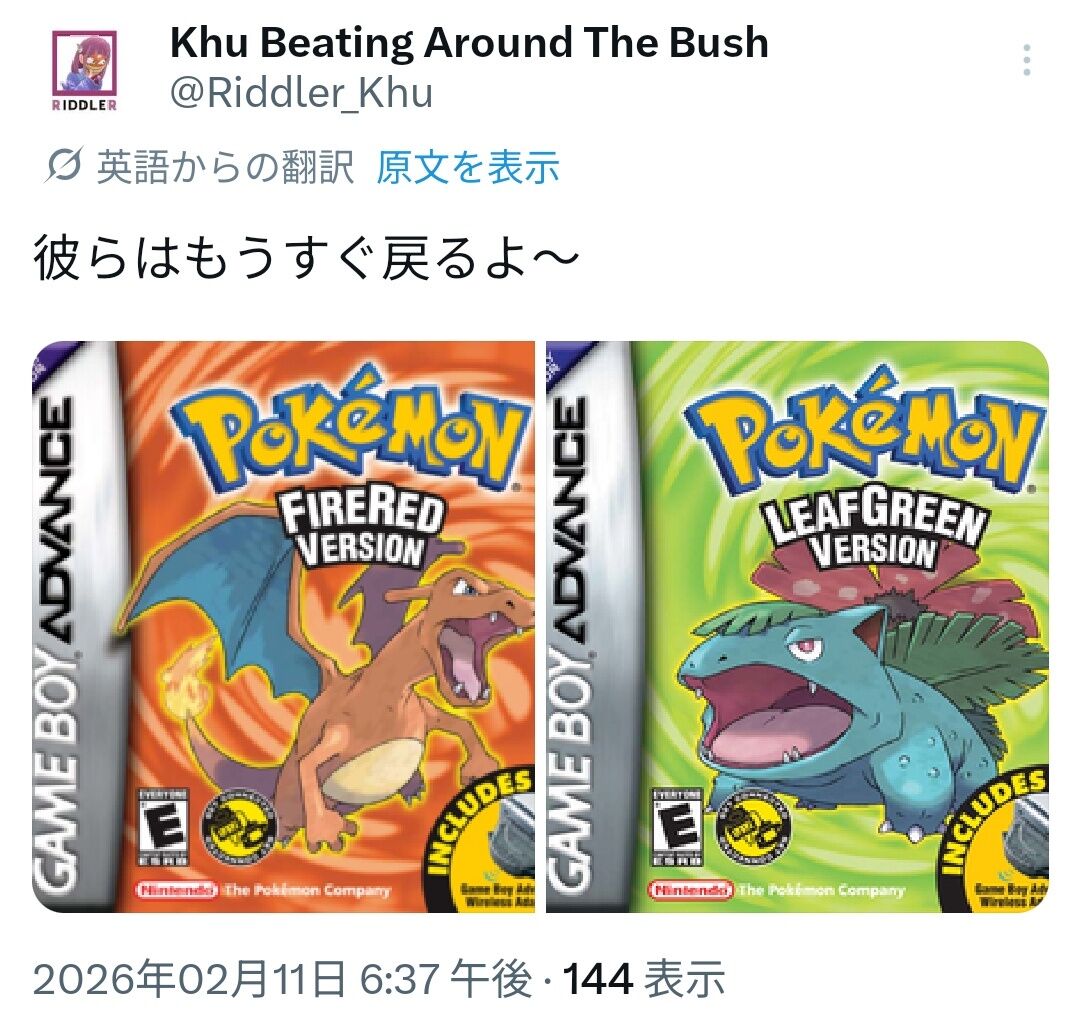Click the Game Boy Advance spine on LeafGreen
The height and width of the screenshot is (1016, 1080).
[590, 626]
